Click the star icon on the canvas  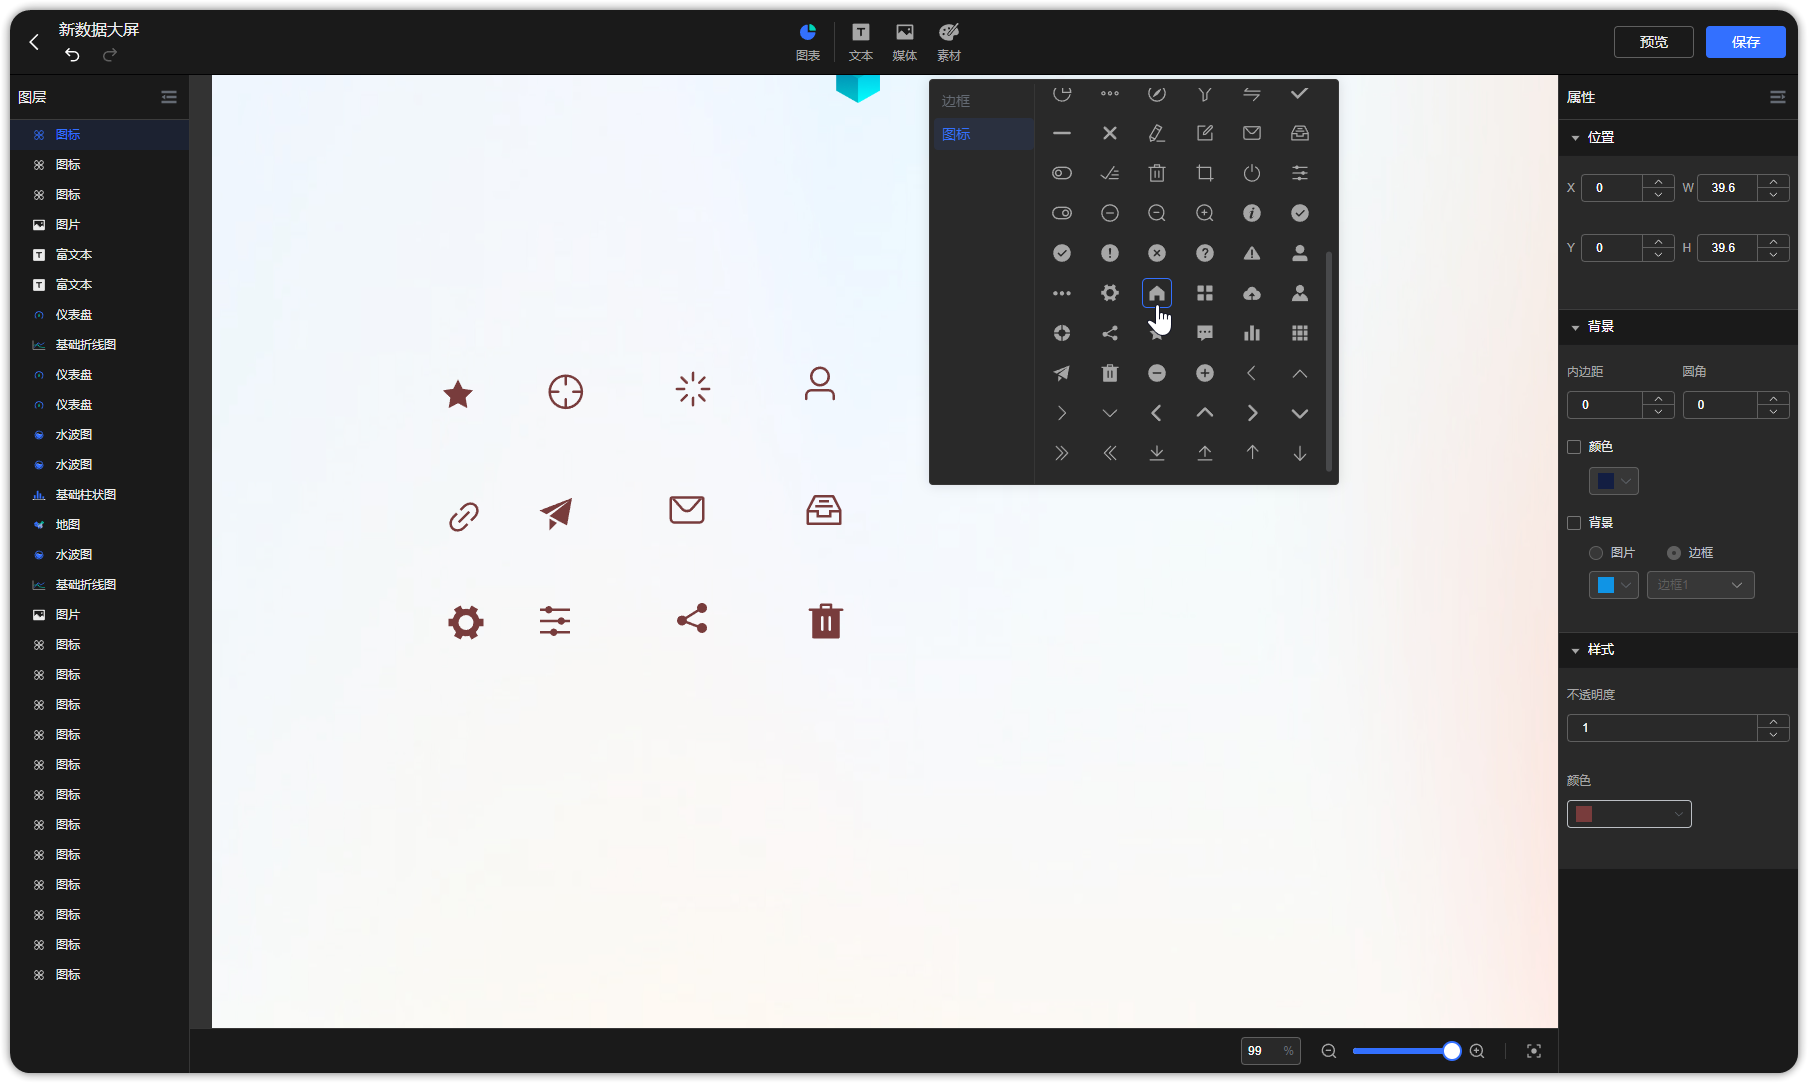click(458, 394)
